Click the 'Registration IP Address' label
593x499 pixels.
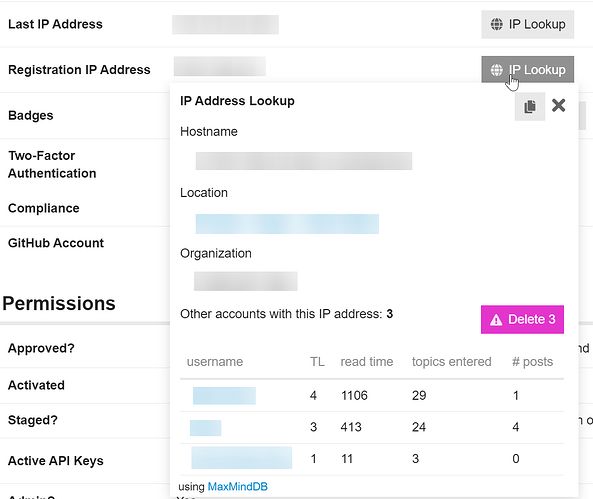pos(79,70)
